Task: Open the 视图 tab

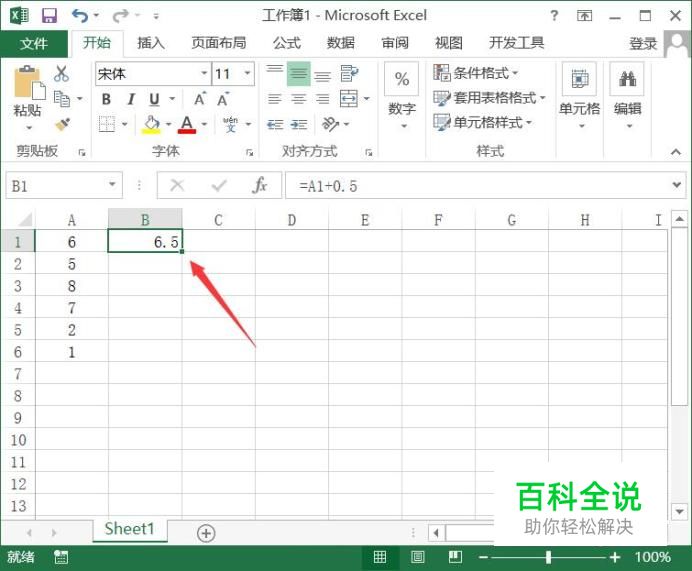Action: 449,43
